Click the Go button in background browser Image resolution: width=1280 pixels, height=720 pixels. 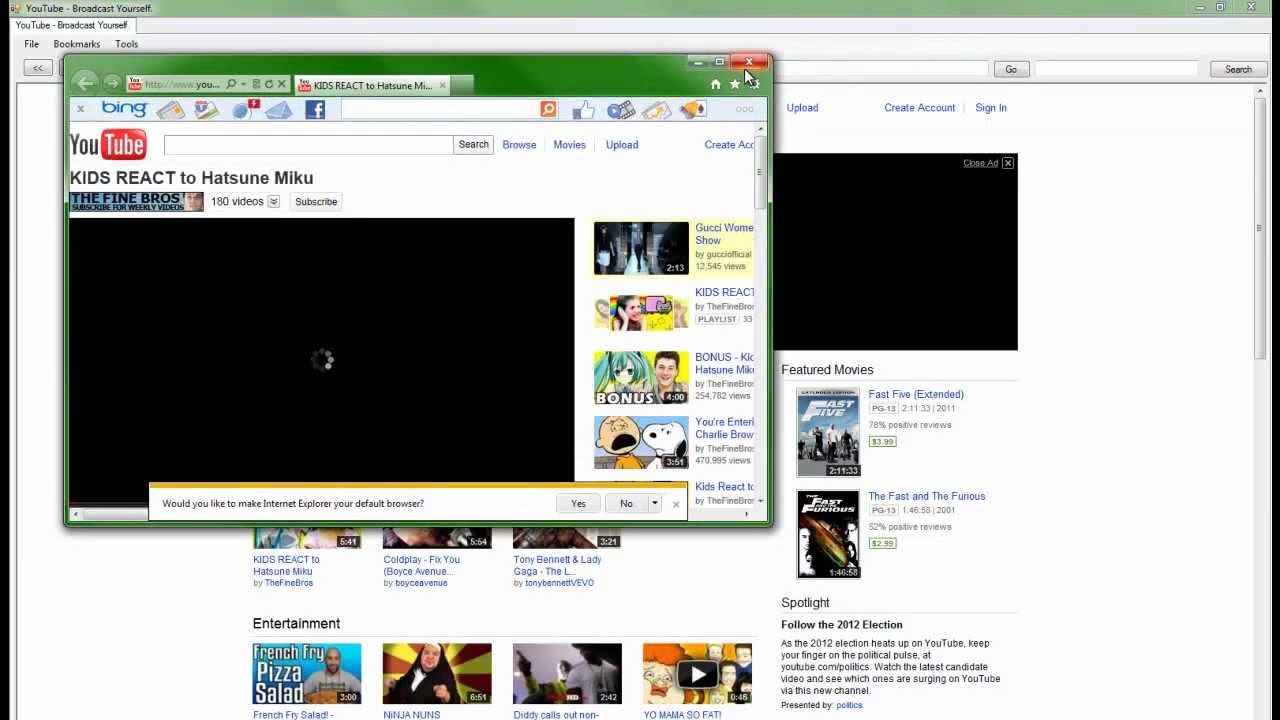tap(1011, 69)
